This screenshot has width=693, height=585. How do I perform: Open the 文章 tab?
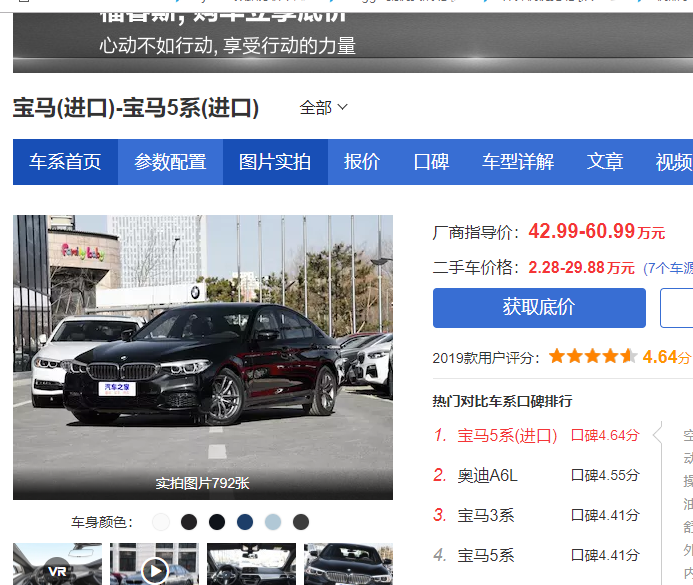pyautogui.click(x=605, y=162)
